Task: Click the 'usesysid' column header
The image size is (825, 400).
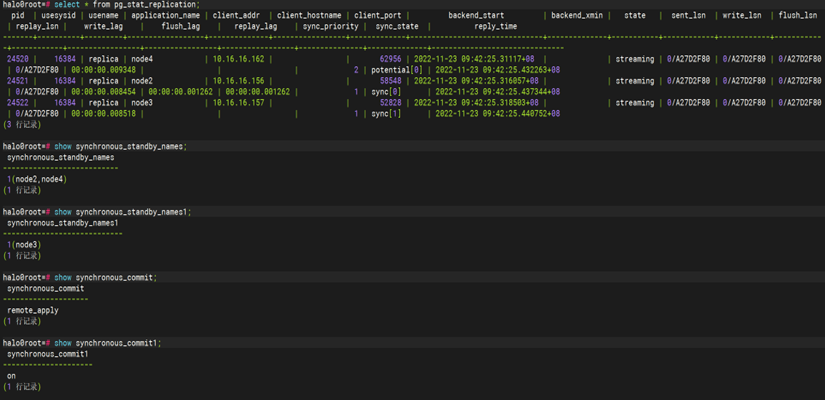Action: pos(58,16)
